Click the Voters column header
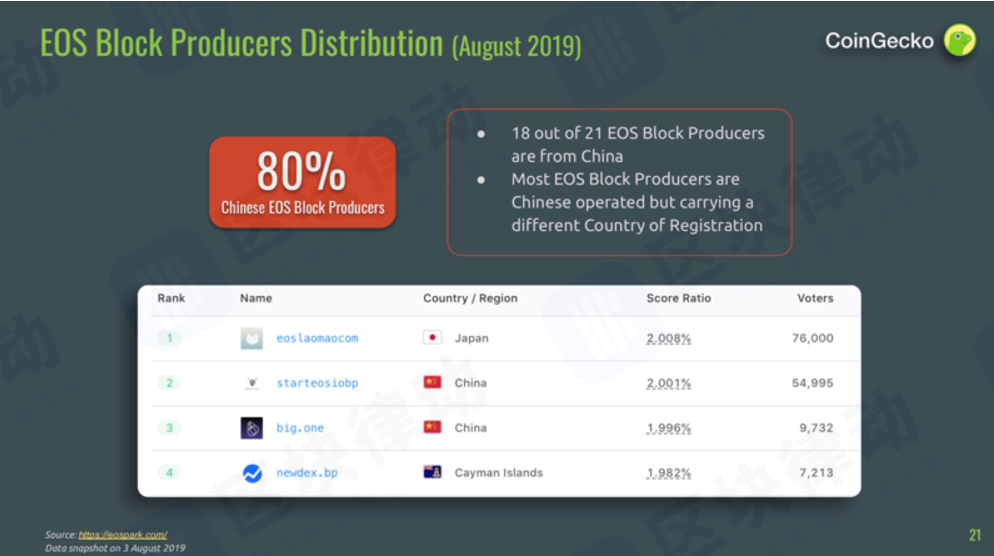This screenshot has height=556, width=994. 815,298
